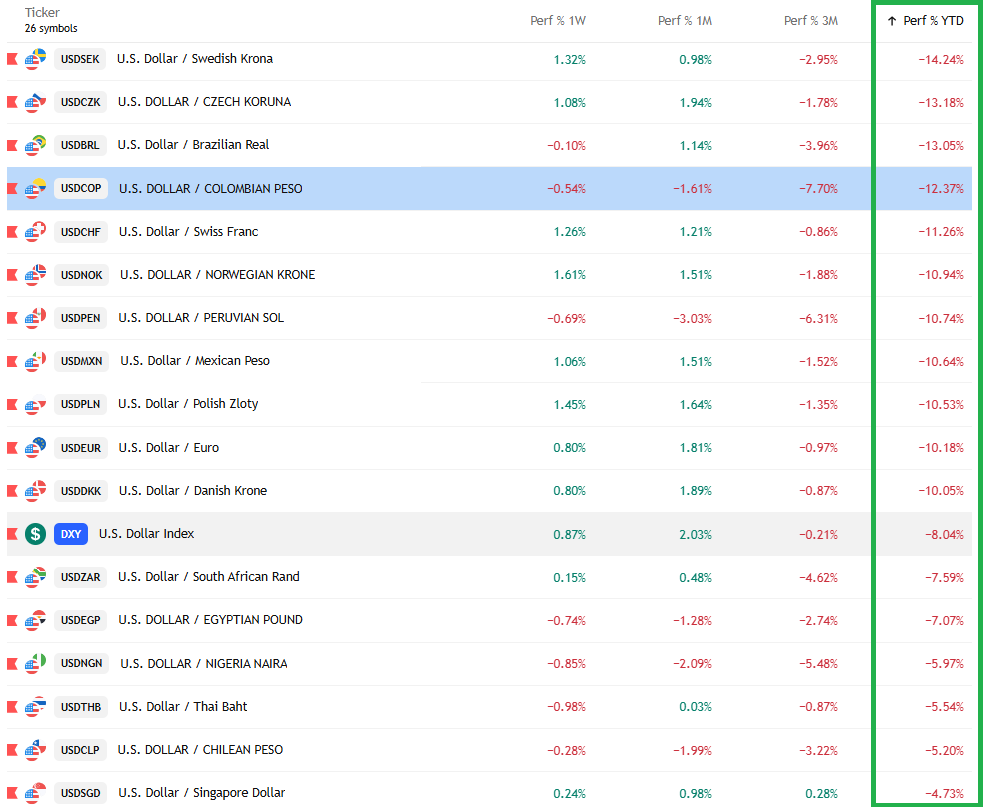Open the USDBRL ticker badge
983x807 pixels.
click(x=80, y=145)
